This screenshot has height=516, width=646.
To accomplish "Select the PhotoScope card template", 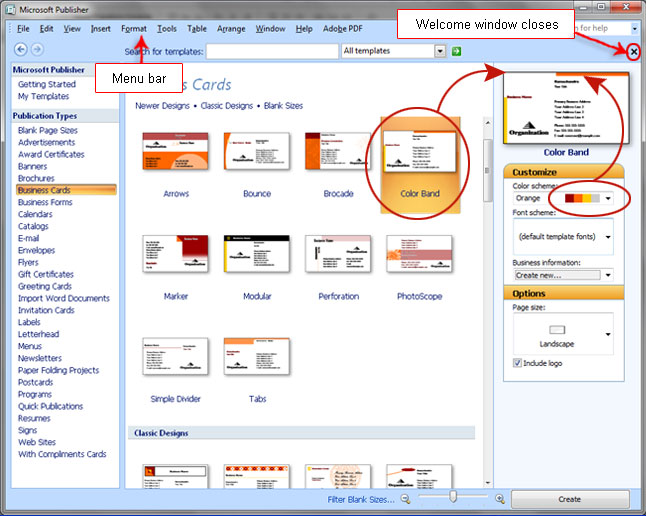I will 419,254.
